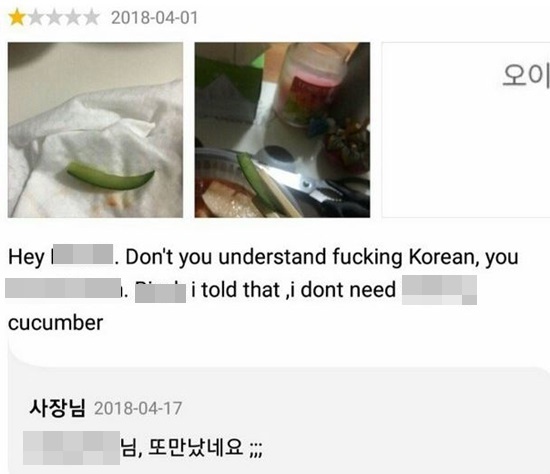This screenshot has width=550, height=474.
Task: Open the scissors and kimchi photo thumbnail
Action: [x=282, y=130]
